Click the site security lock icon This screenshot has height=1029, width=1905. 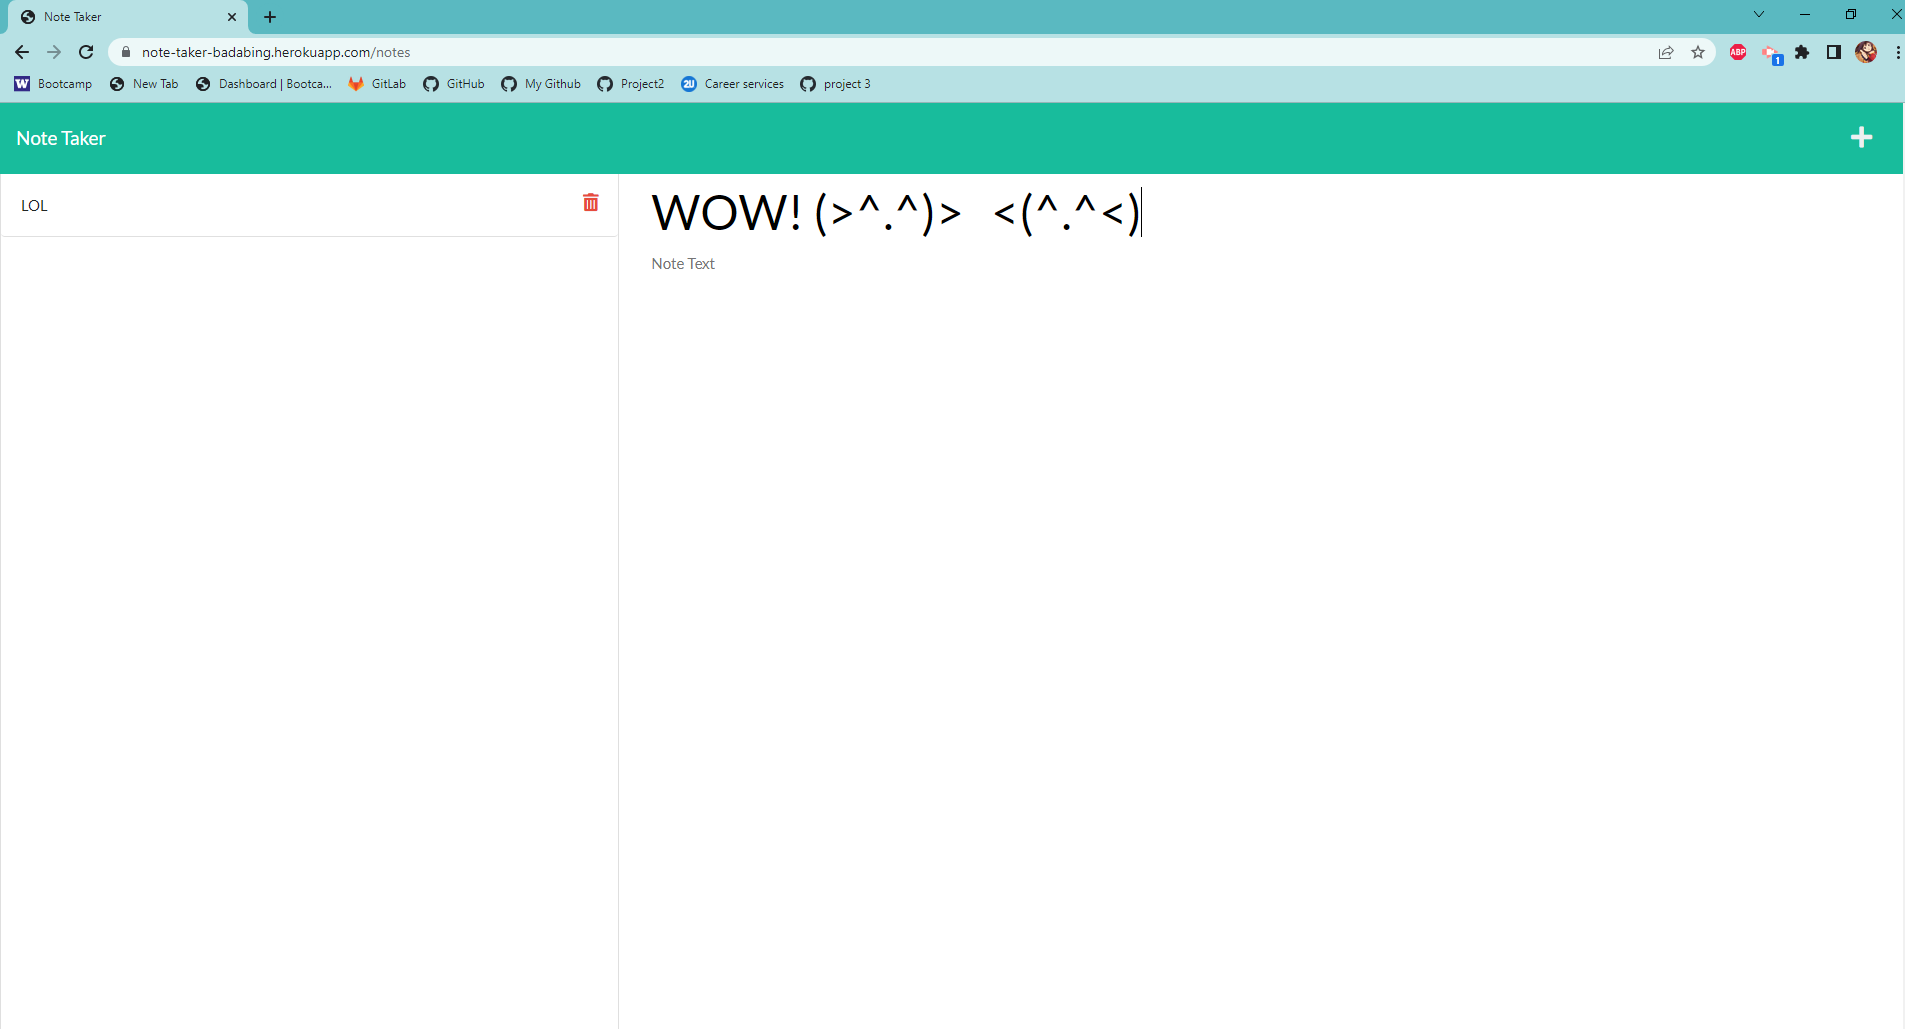[x=125, y=51]
